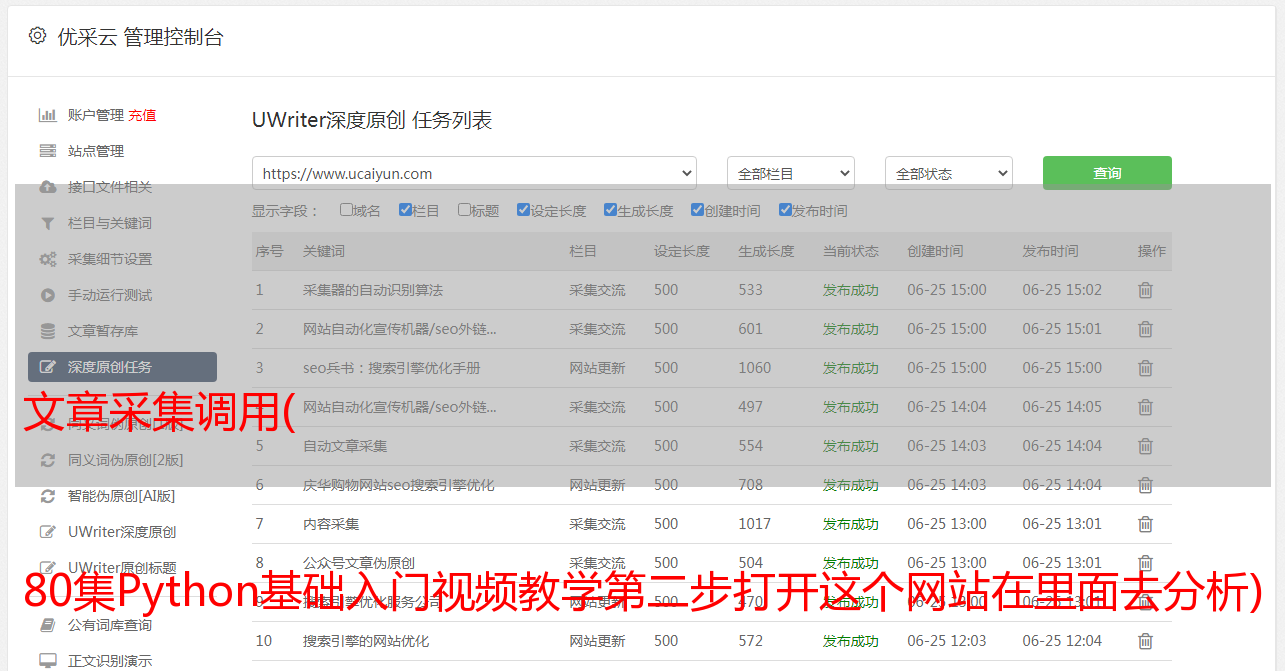Open 手动运行测试 sidebar item

pos(110,295)
